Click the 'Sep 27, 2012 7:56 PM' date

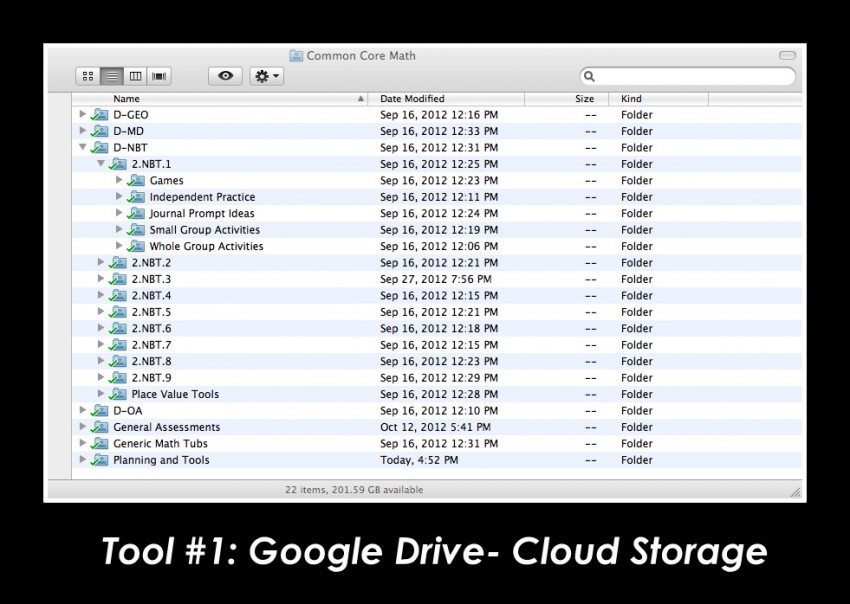(x=436, y=279)
